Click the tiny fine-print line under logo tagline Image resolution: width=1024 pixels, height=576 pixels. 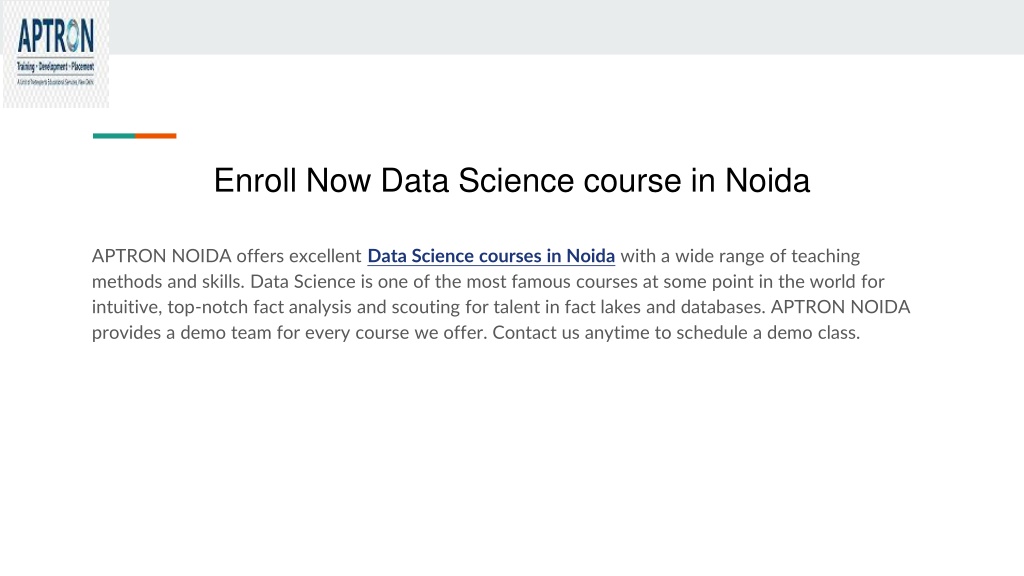(56, 82)
